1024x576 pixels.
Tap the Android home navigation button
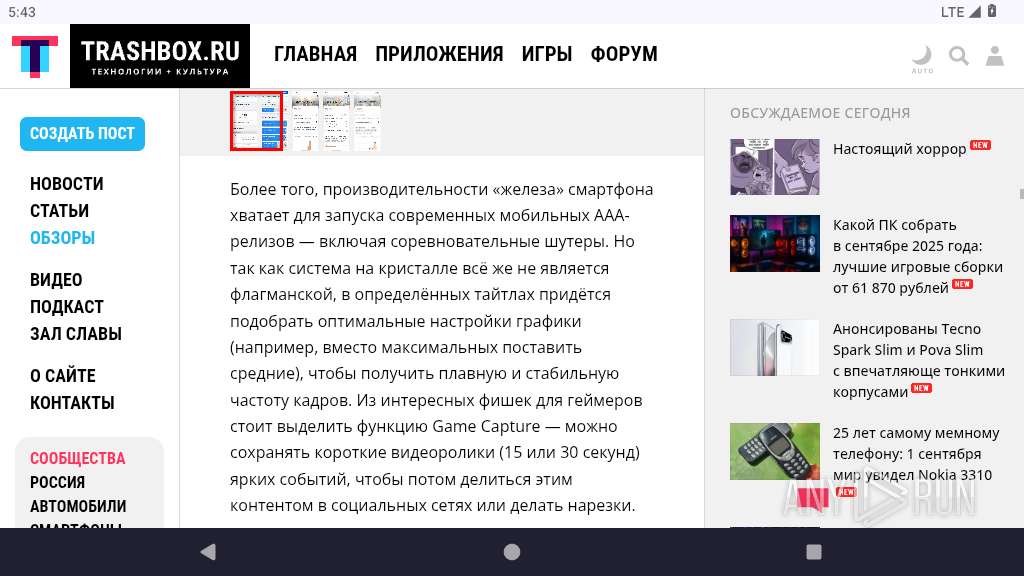tap(512, 552)
